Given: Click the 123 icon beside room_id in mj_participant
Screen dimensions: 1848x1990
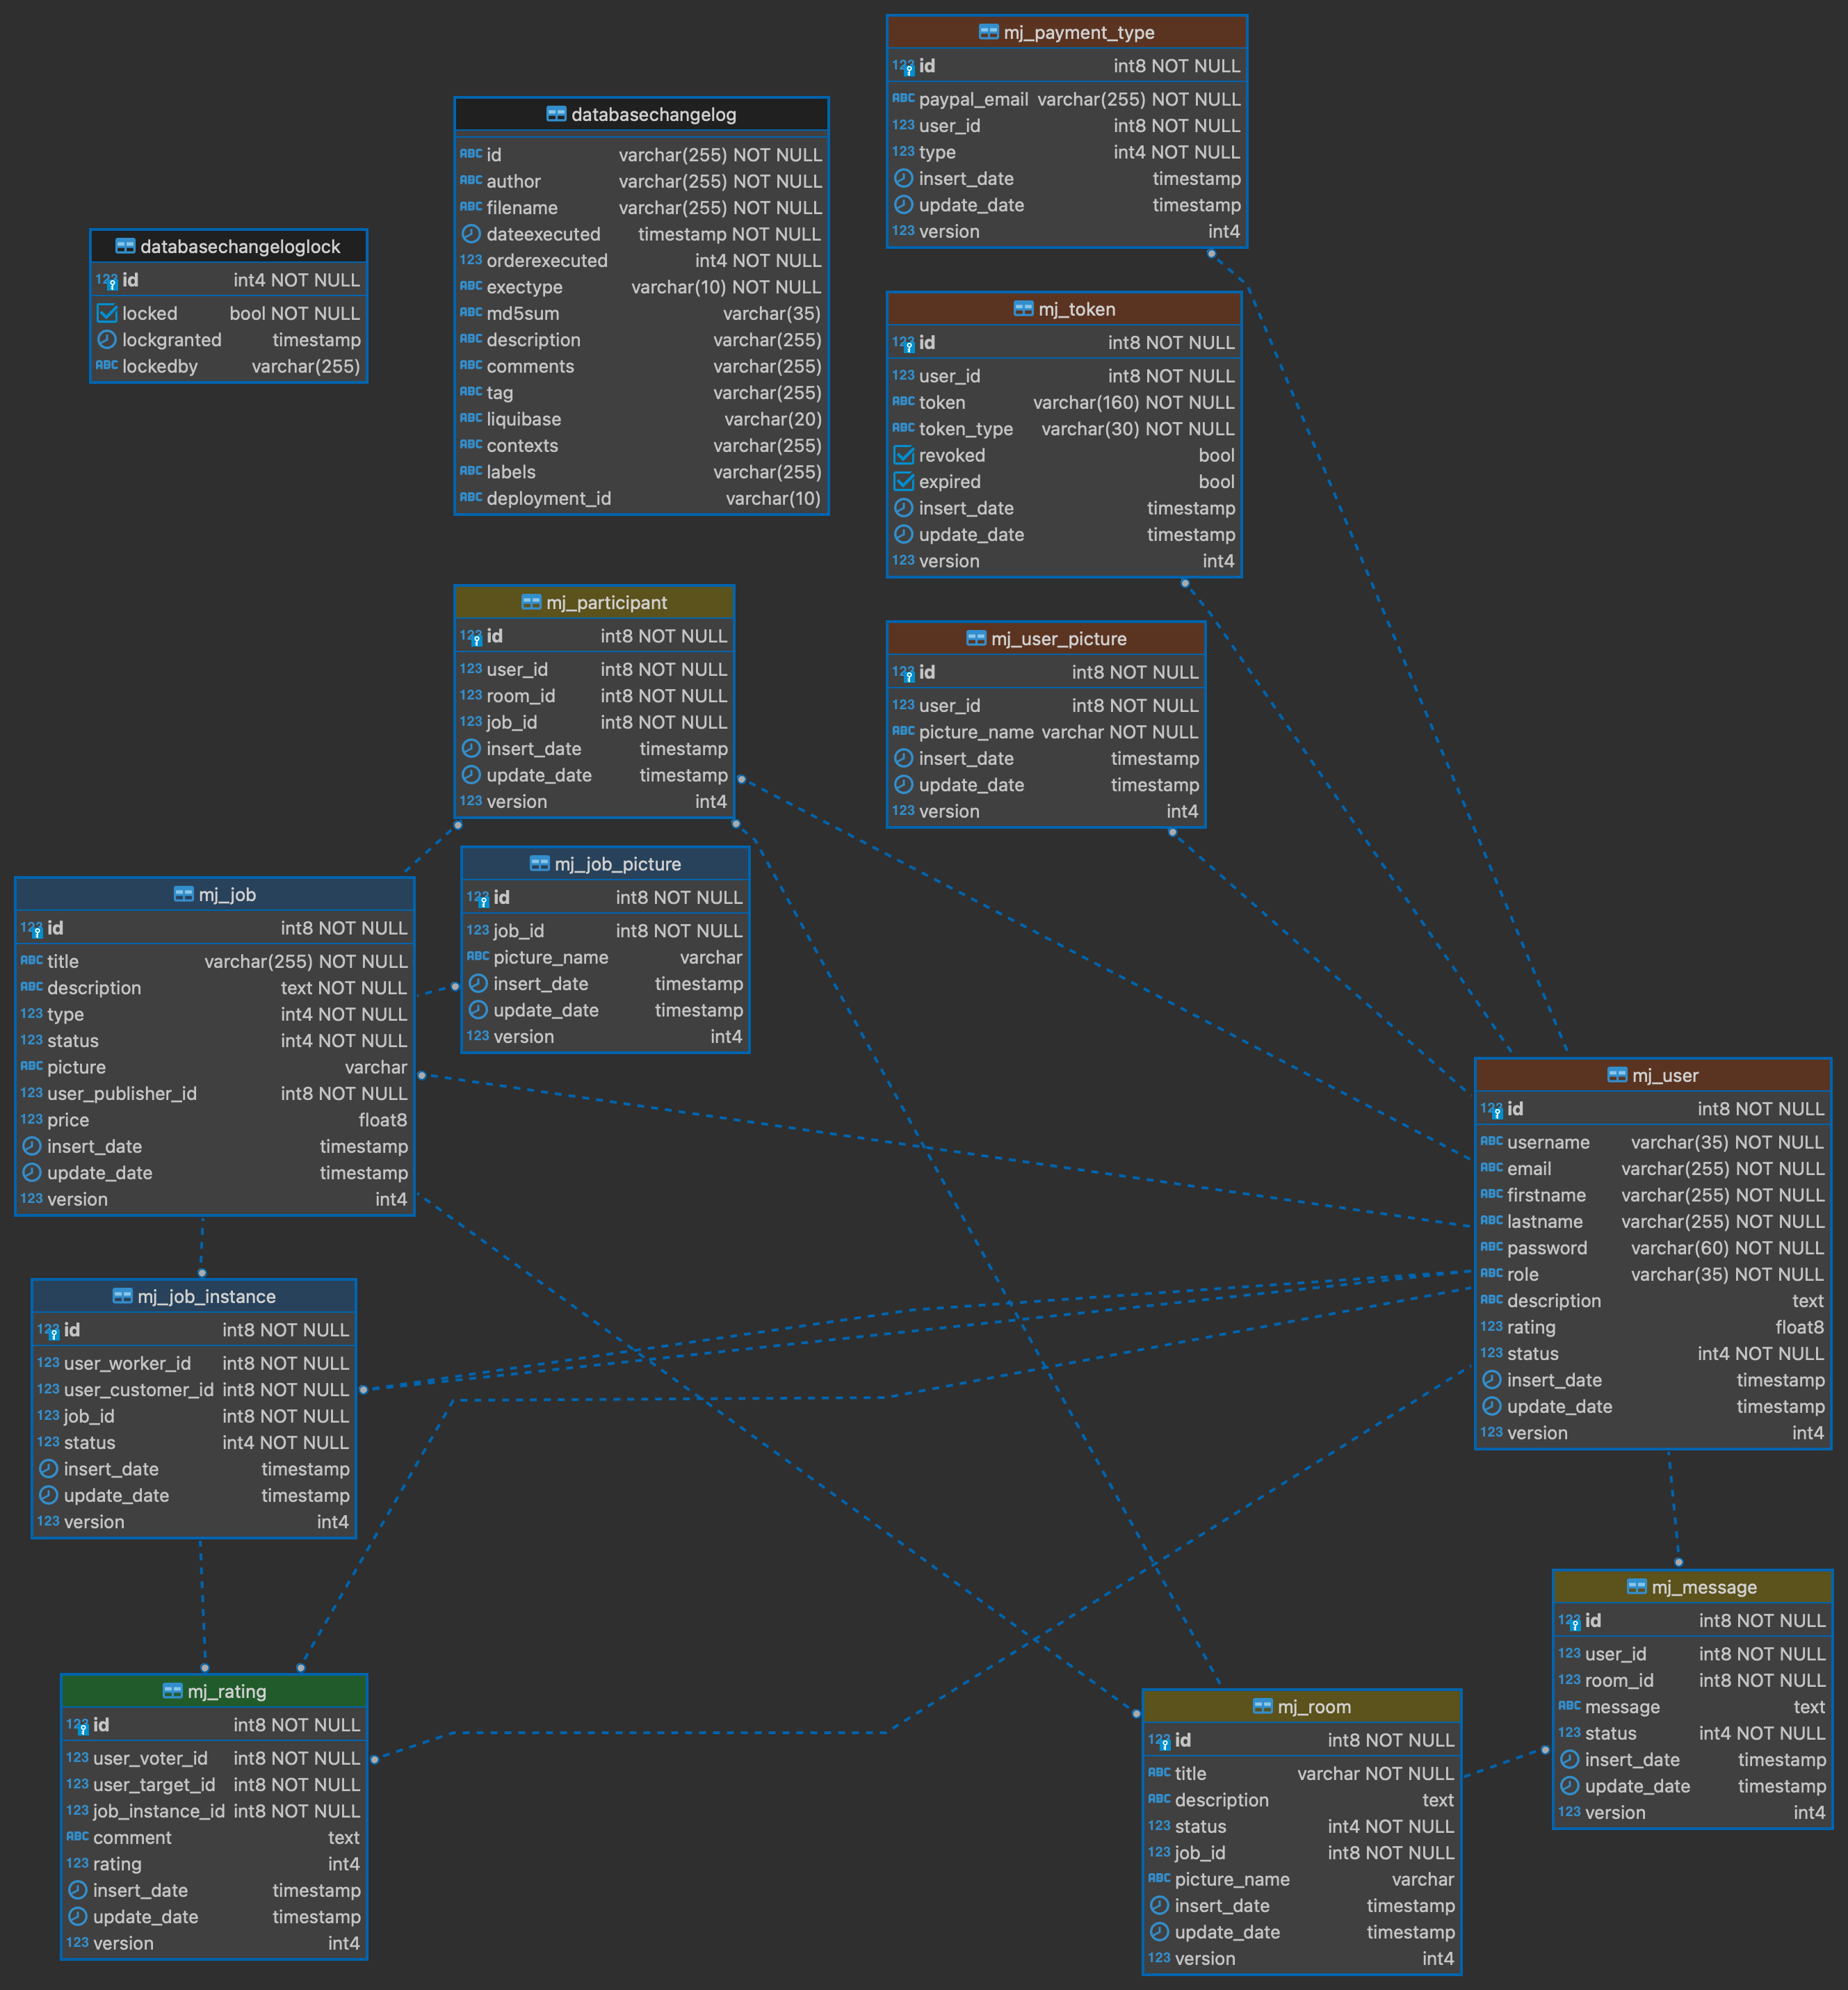Looking at the screenshot, I should click(x=471, y=695).
